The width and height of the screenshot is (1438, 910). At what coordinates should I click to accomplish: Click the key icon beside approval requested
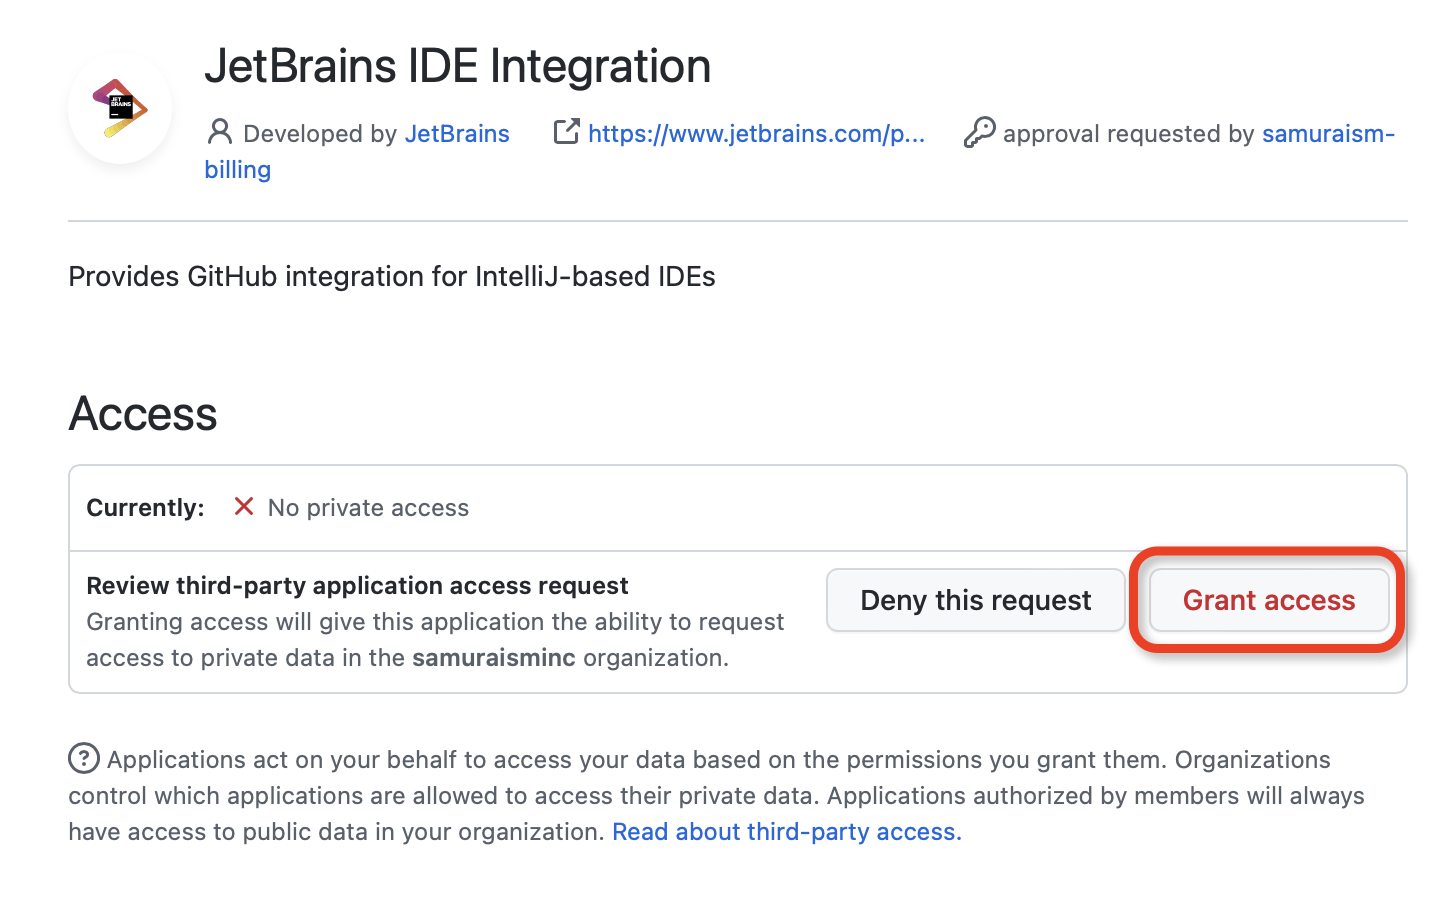coord(979,132)
